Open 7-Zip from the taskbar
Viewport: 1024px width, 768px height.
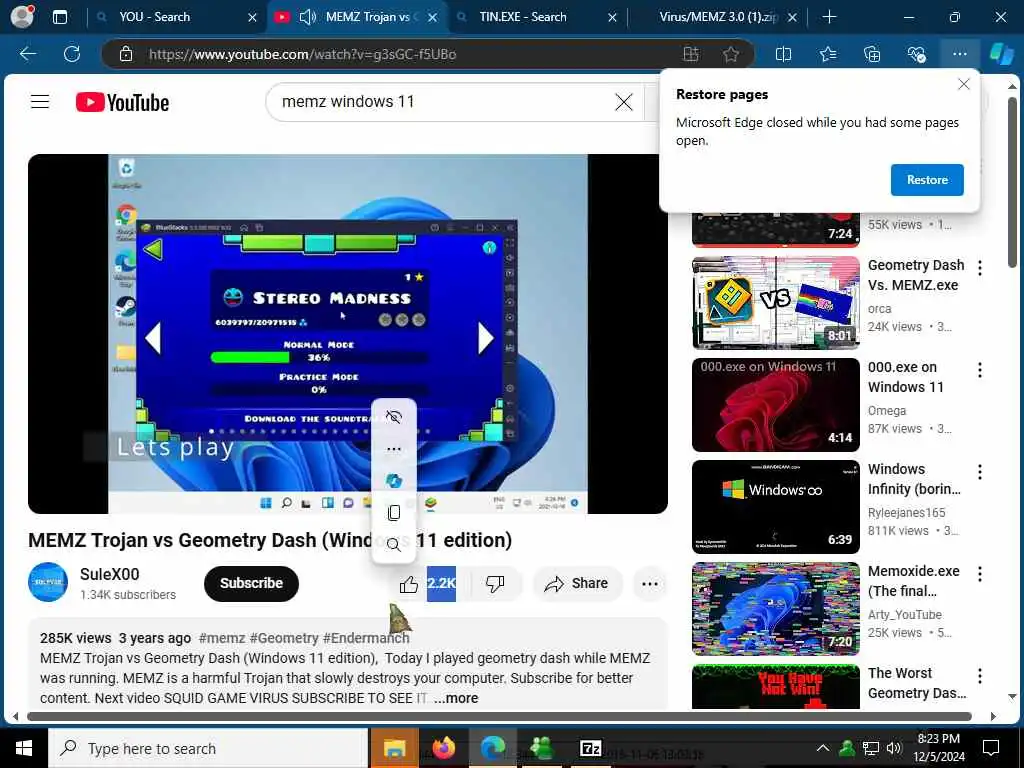tap(590, 748)
